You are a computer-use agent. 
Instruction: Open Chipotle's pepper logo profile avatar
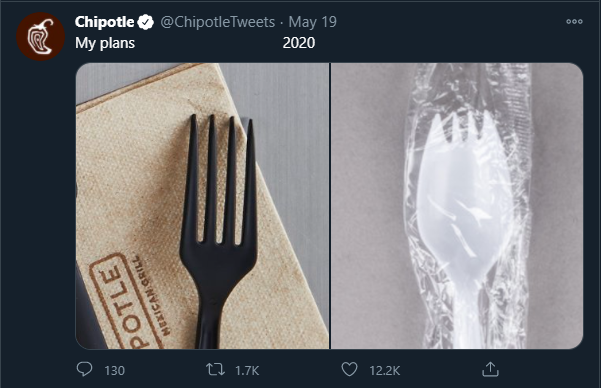(41, 37)
